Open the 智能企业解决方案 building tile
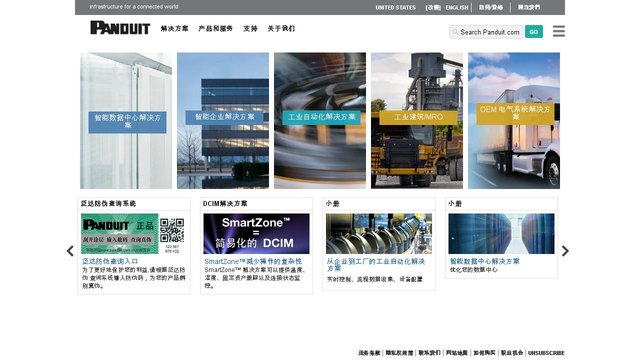This screenshot has height=360, width=640. click(223, 120)
